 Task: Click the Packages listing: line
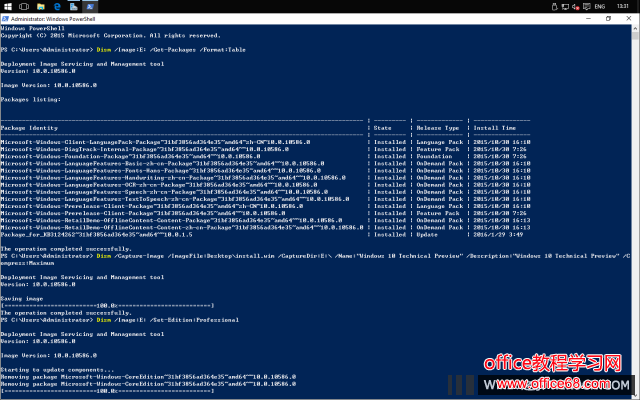[31, 100]
